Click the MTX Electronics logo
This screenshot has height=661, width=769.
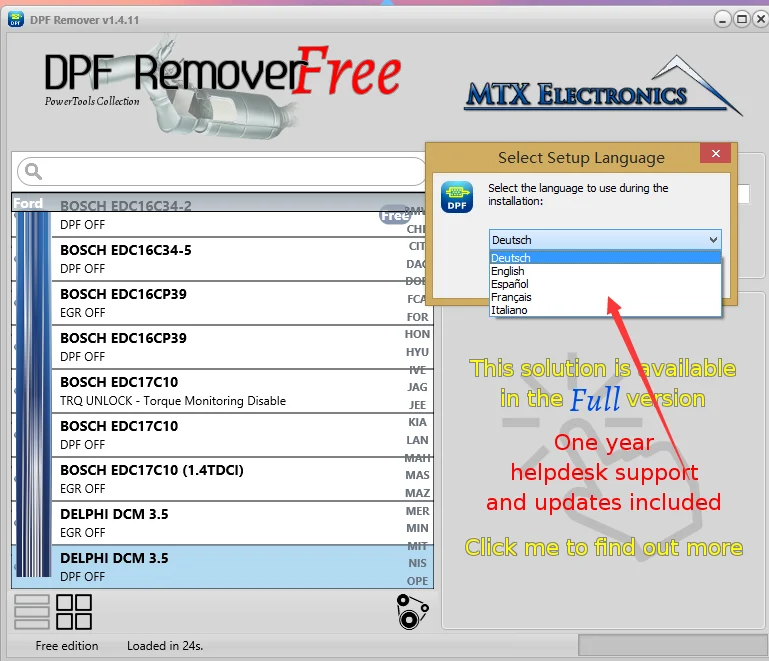click(603, 86)
